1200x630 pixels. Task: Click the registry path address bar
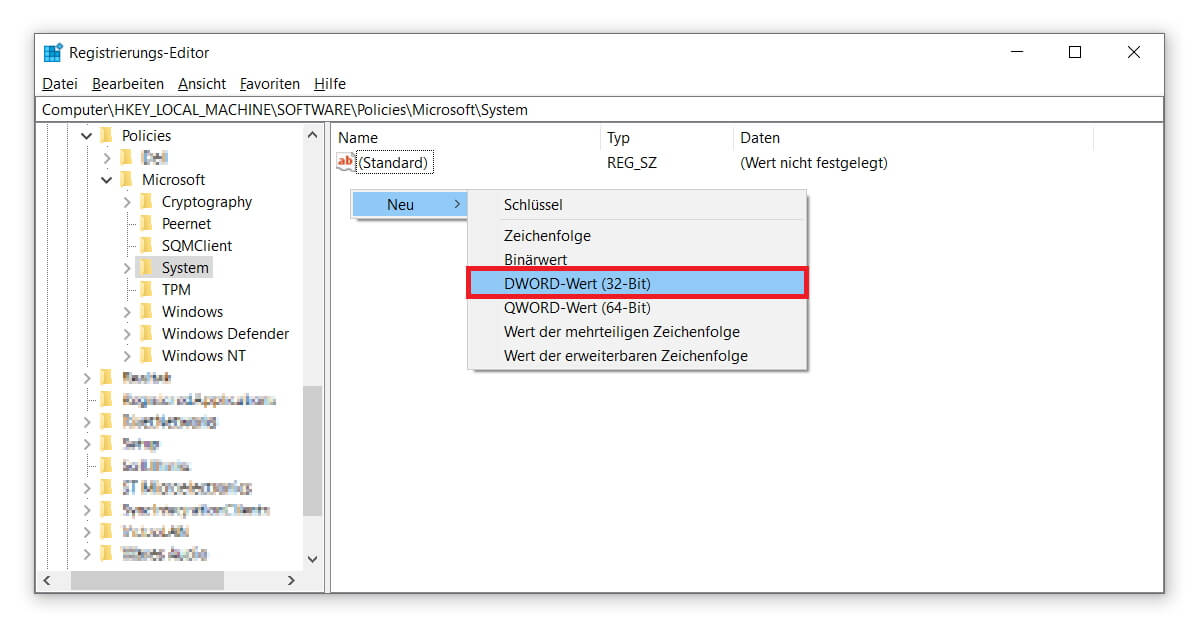tap(600, 110)
